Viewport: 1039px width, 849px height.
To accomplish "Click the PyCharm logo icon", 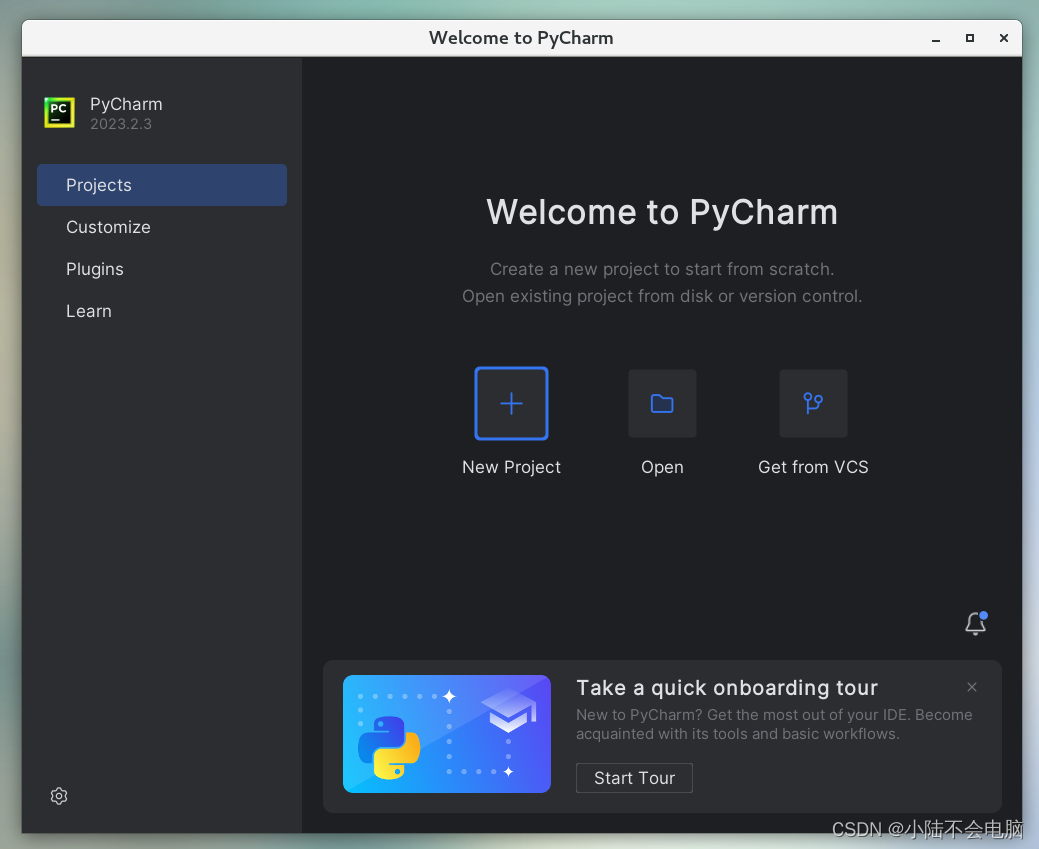I will click(60, 112).
